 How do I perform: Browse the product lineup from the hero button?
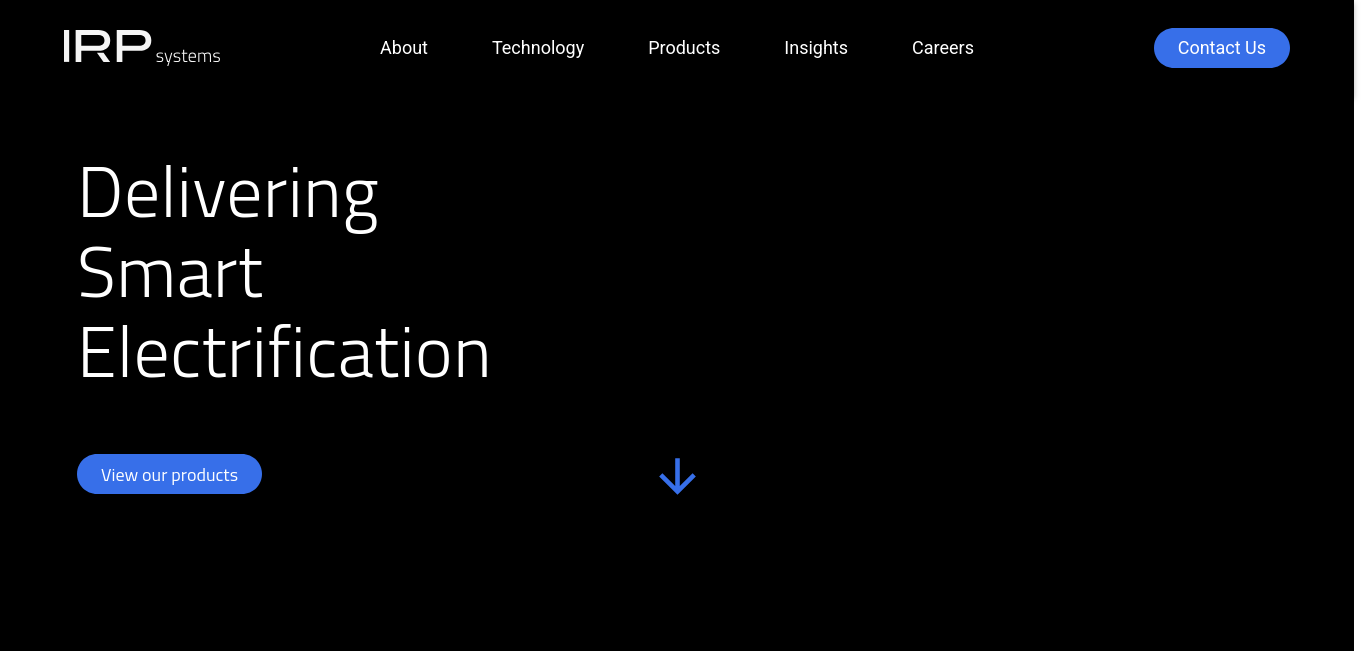(169, 474)
